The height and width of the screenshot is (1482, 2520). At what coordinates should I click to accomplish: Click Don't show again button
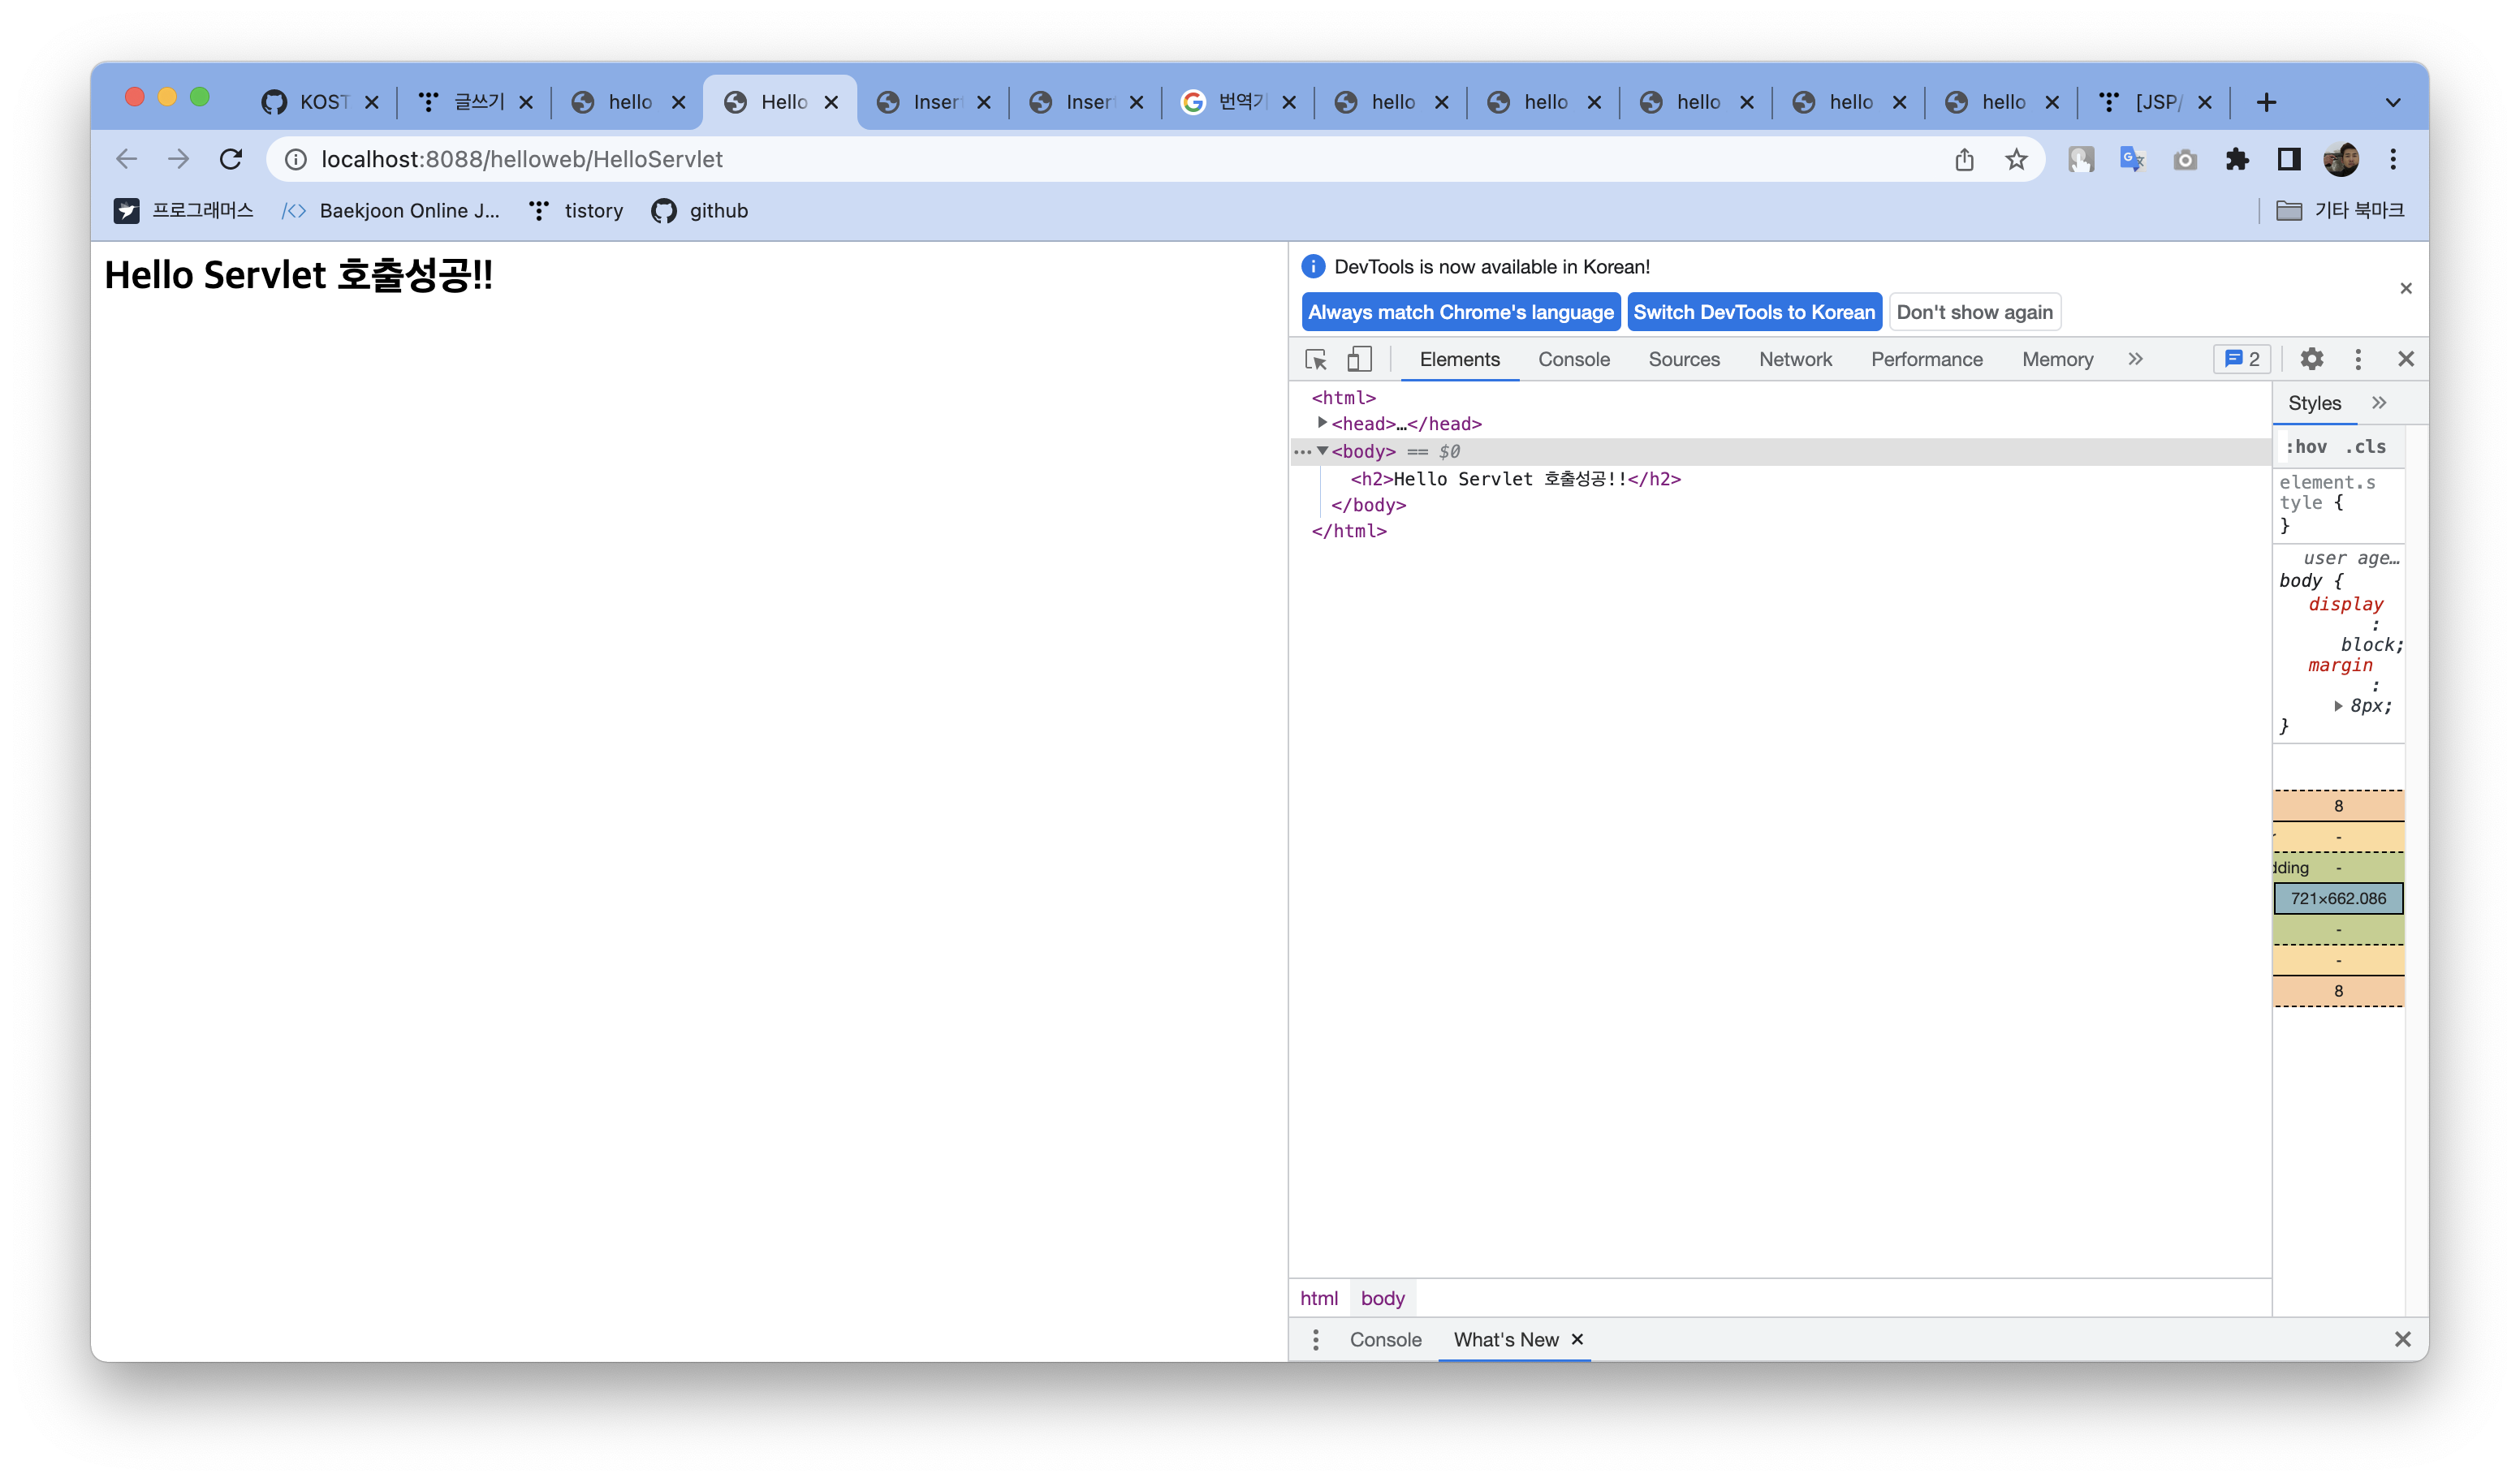click(x=1974, y=312)
